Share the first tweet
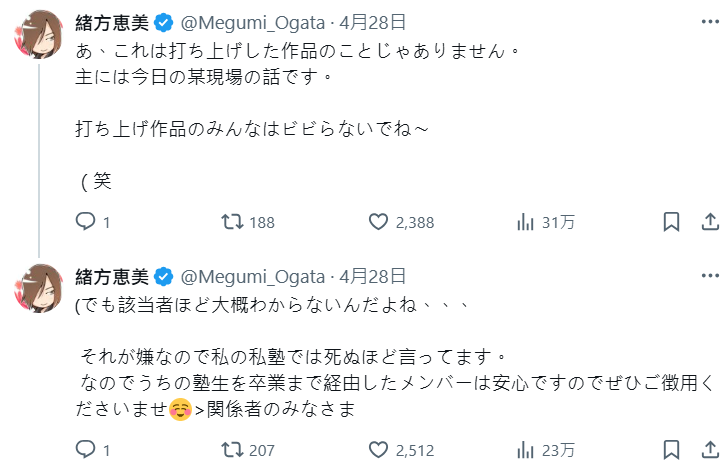 [709, 222]
